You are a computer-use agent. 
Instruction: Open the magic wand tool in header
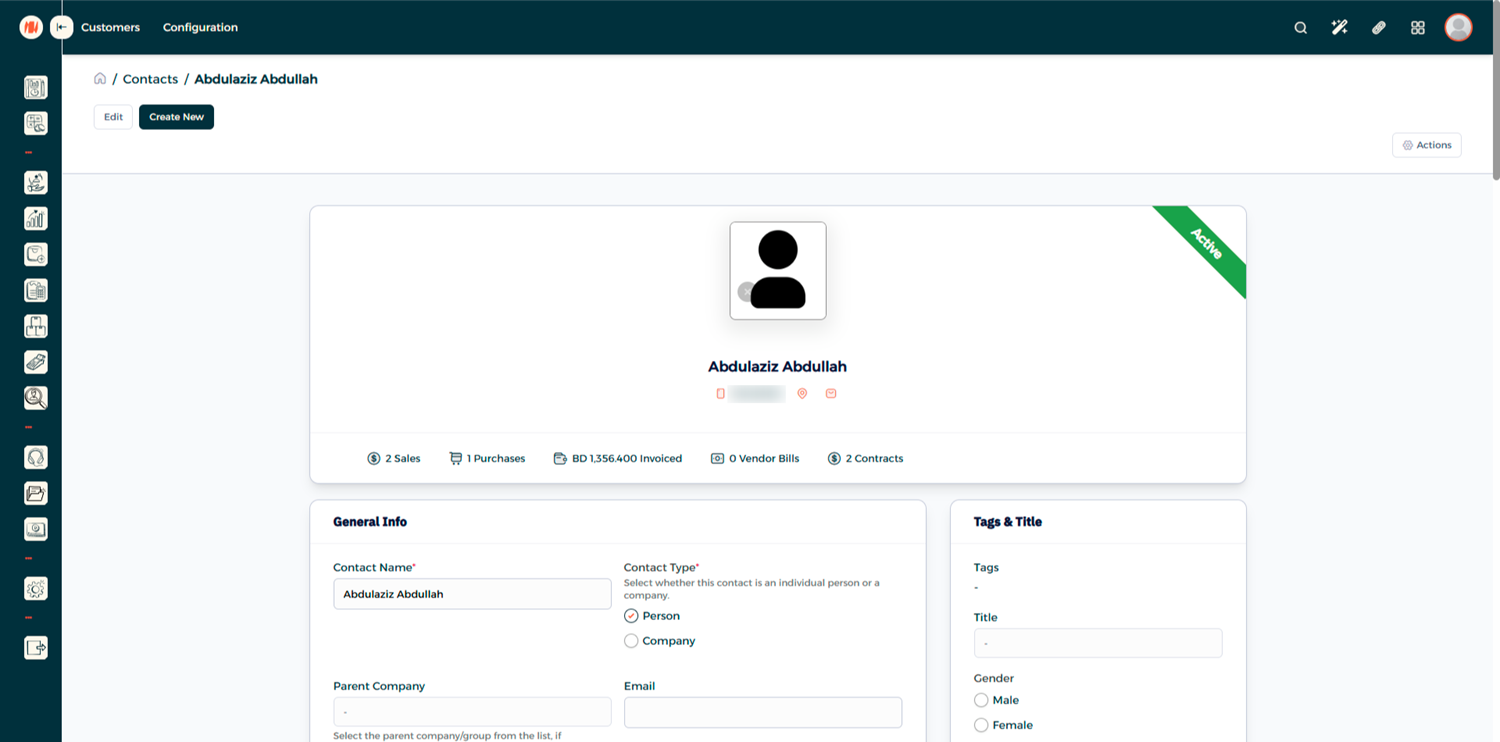(1339, 28)
